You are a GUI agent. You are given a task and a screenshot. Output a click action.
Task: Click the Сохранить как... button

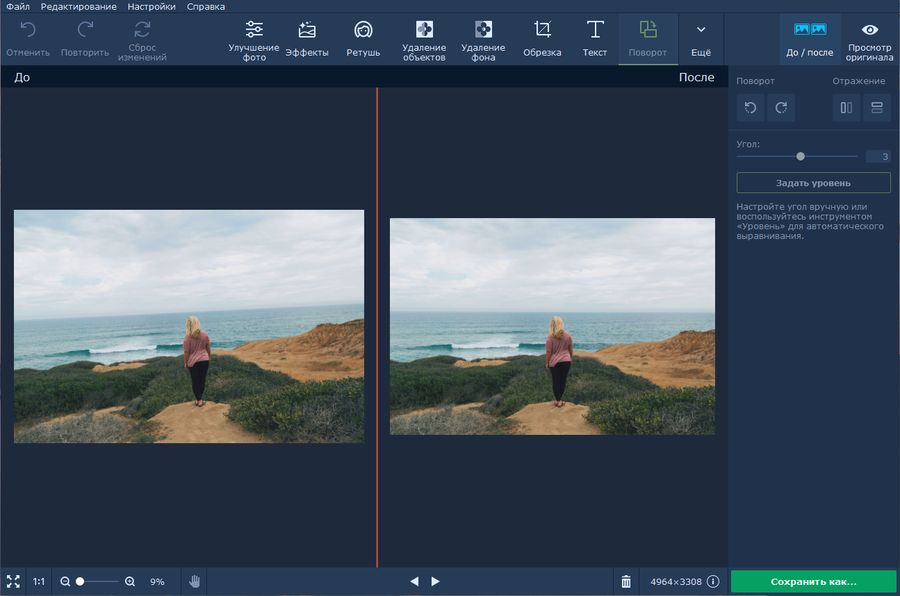813,581
